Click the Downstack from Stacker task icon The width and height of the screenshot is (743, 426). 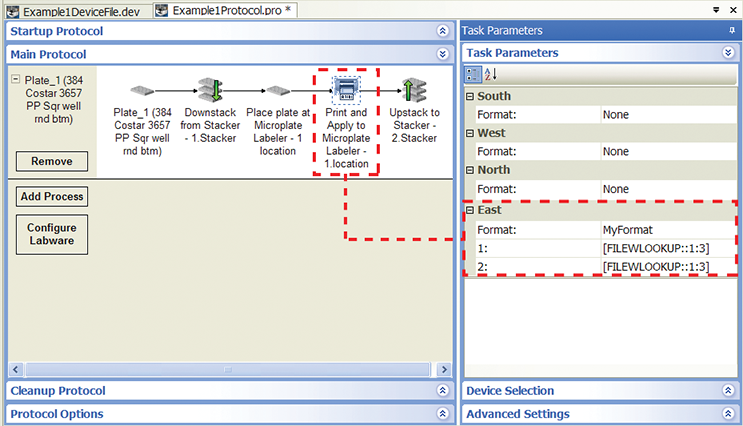click(210, 90)
